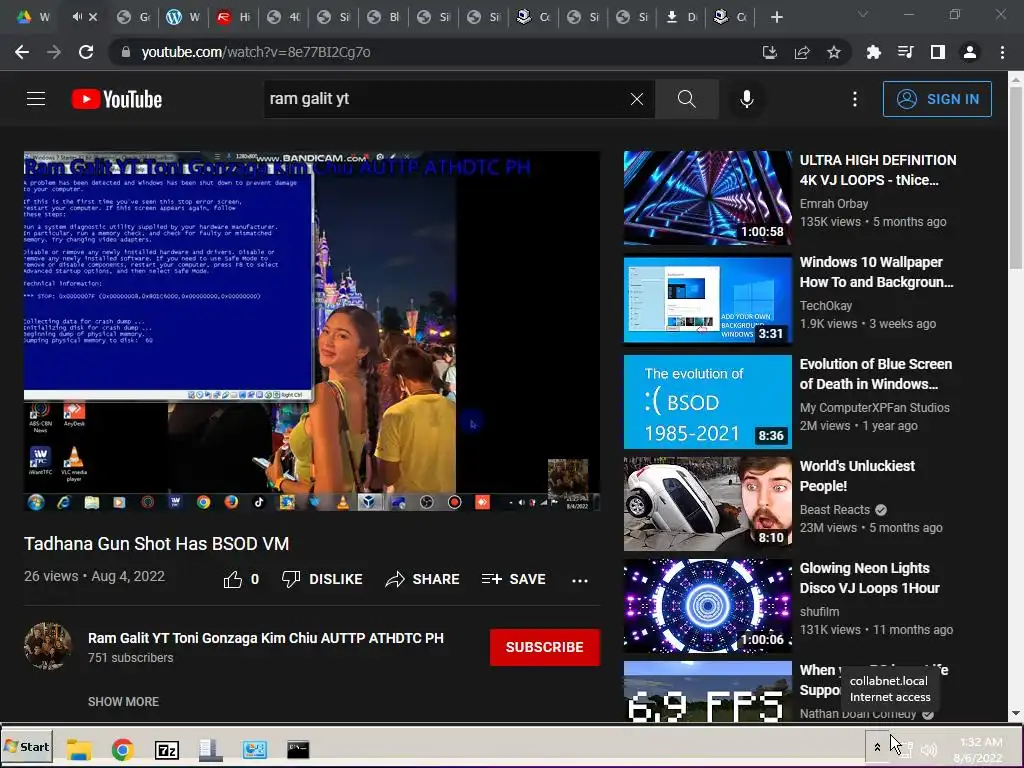Activate voice search microphone
Viewport: 1024px width, 768px height.
click(x=746, y=99)
